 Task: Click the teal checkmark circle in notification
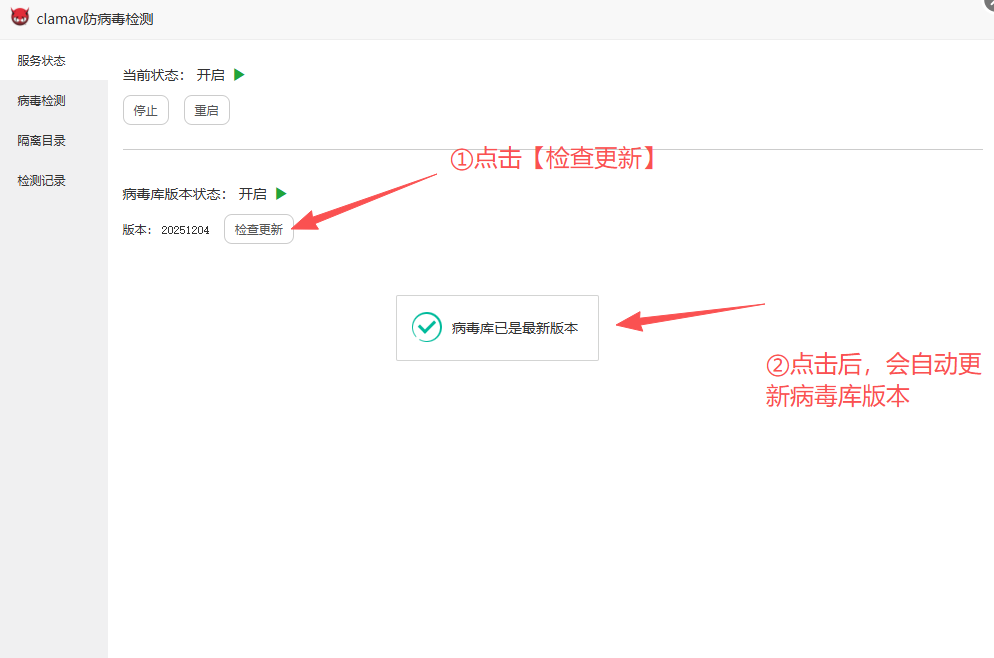point(427,327)
